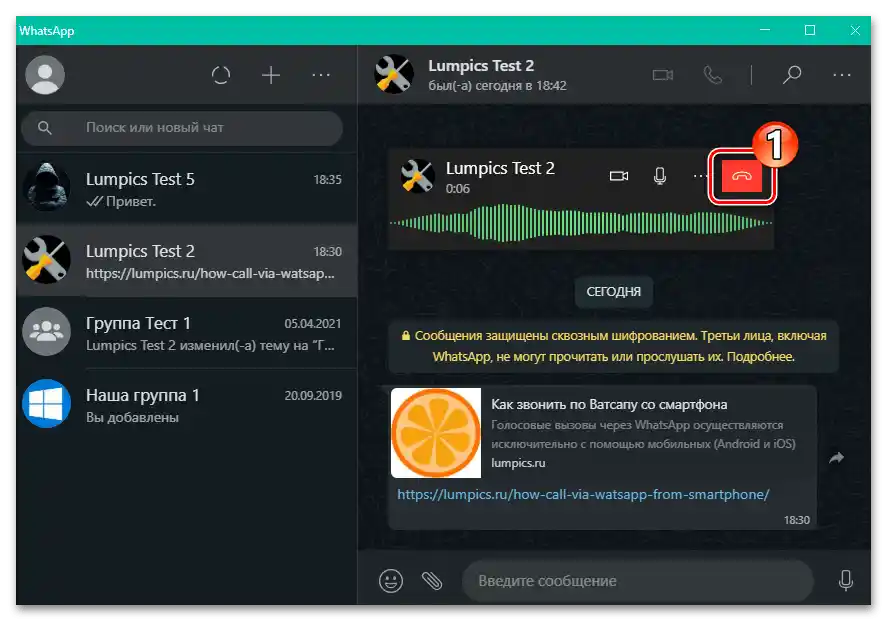Click 'Вы добавлены' preview text
The width and height of the screenshot is (887, 621).
click(132, 417)
